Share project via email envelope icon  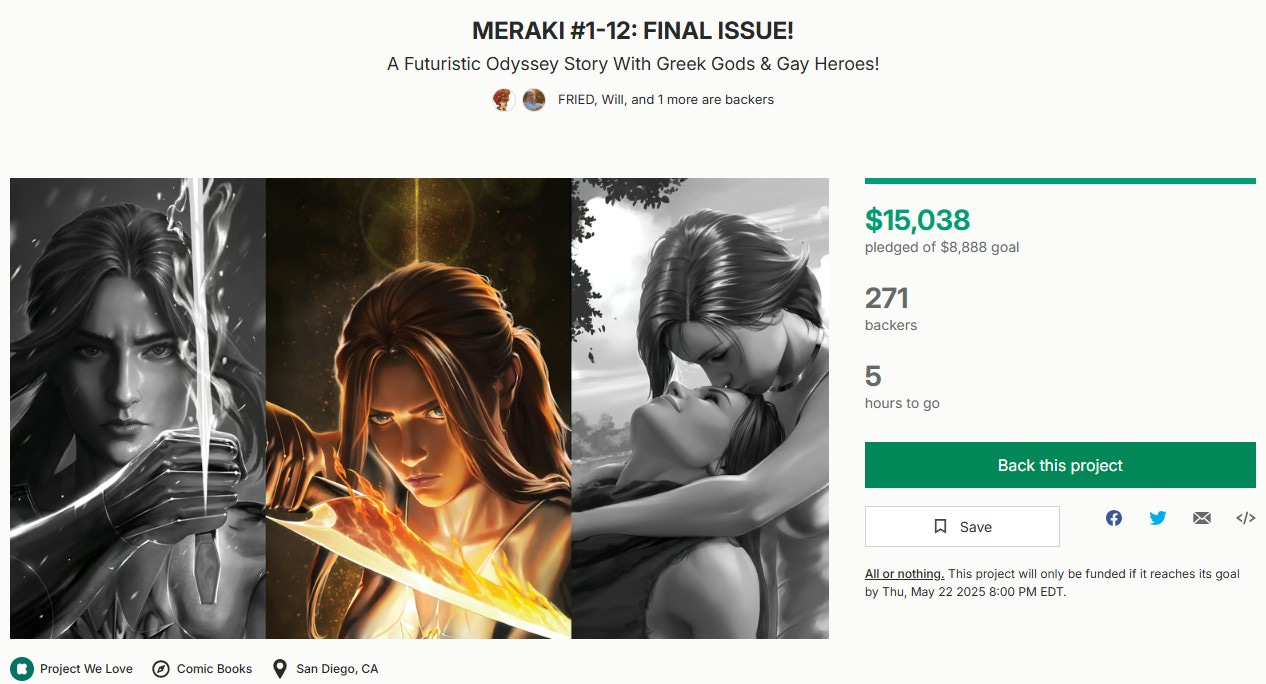(x=1202, y=518)
